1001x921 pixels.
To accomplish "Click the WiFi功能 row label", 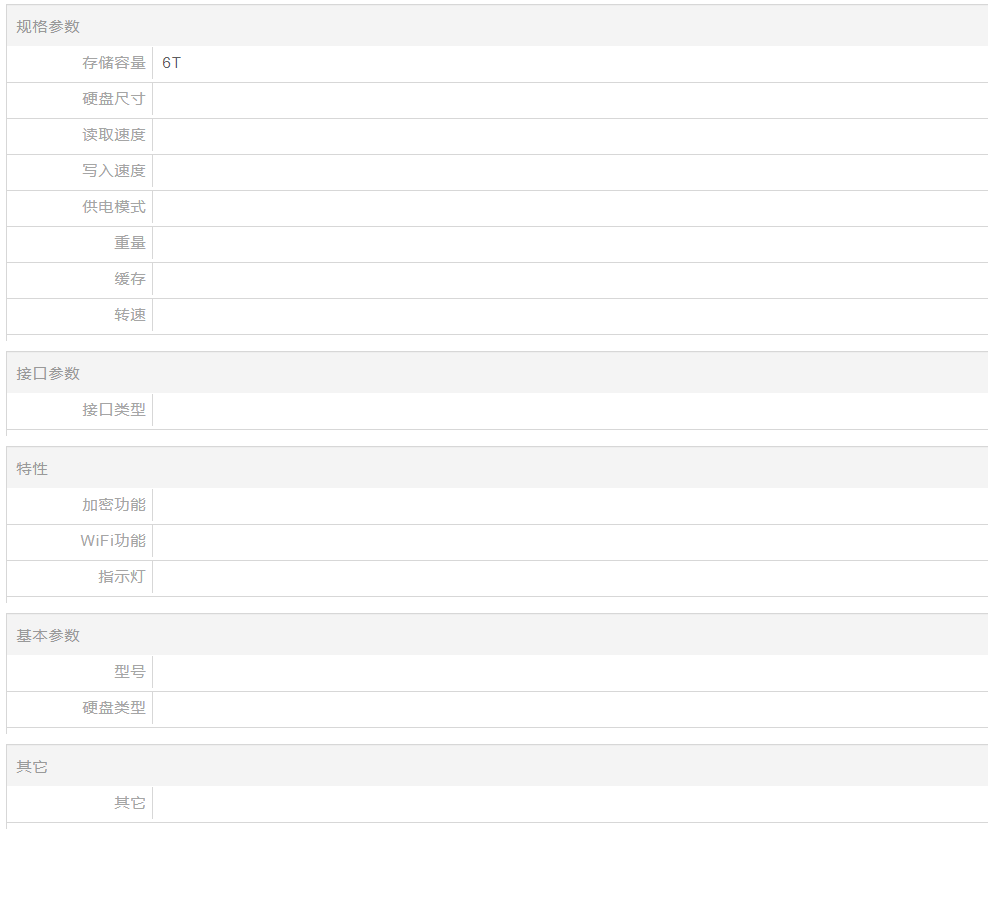I will click(x=113, y=541).
